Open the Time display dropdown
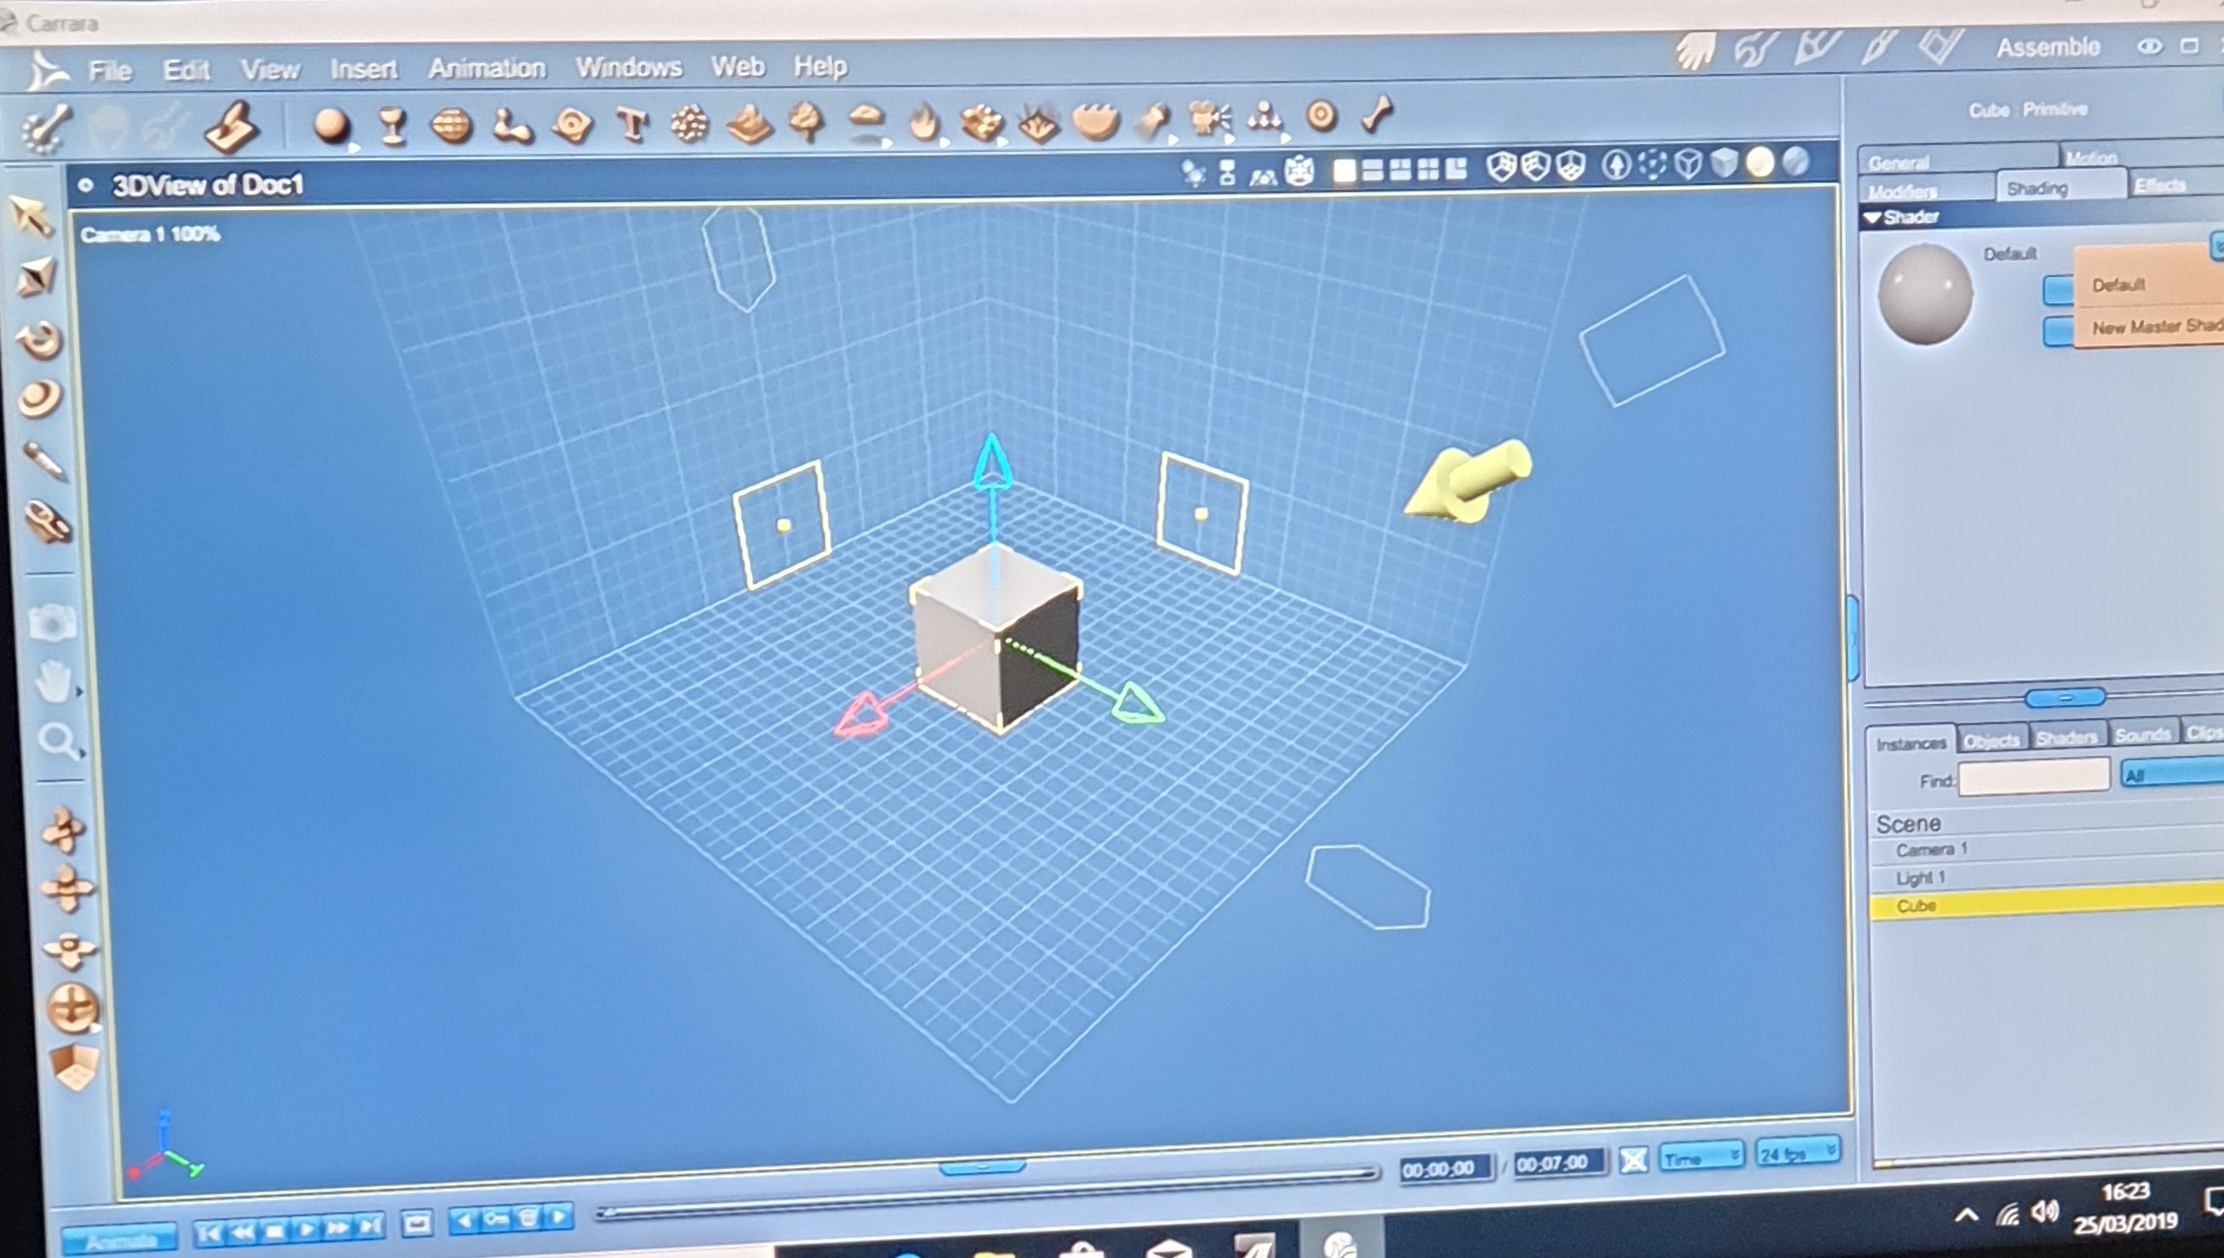Screen dimensions: 2224x1258 point(1701,1157)
